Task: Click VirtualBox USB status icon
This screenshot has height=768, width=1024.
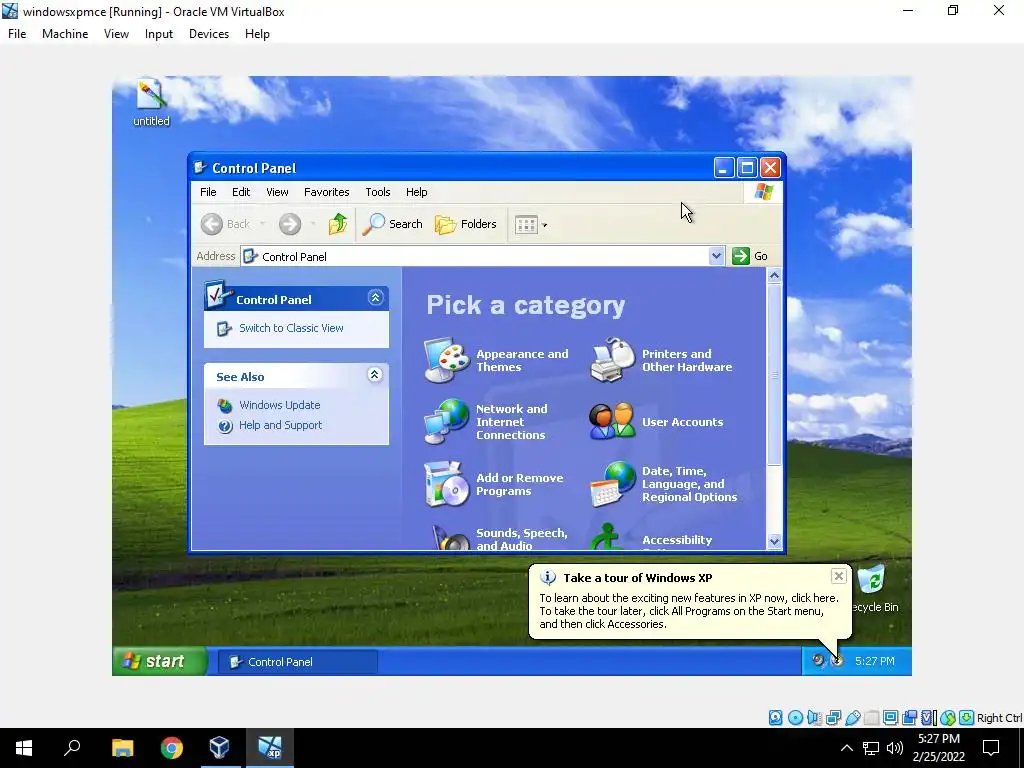Action: 853,718
